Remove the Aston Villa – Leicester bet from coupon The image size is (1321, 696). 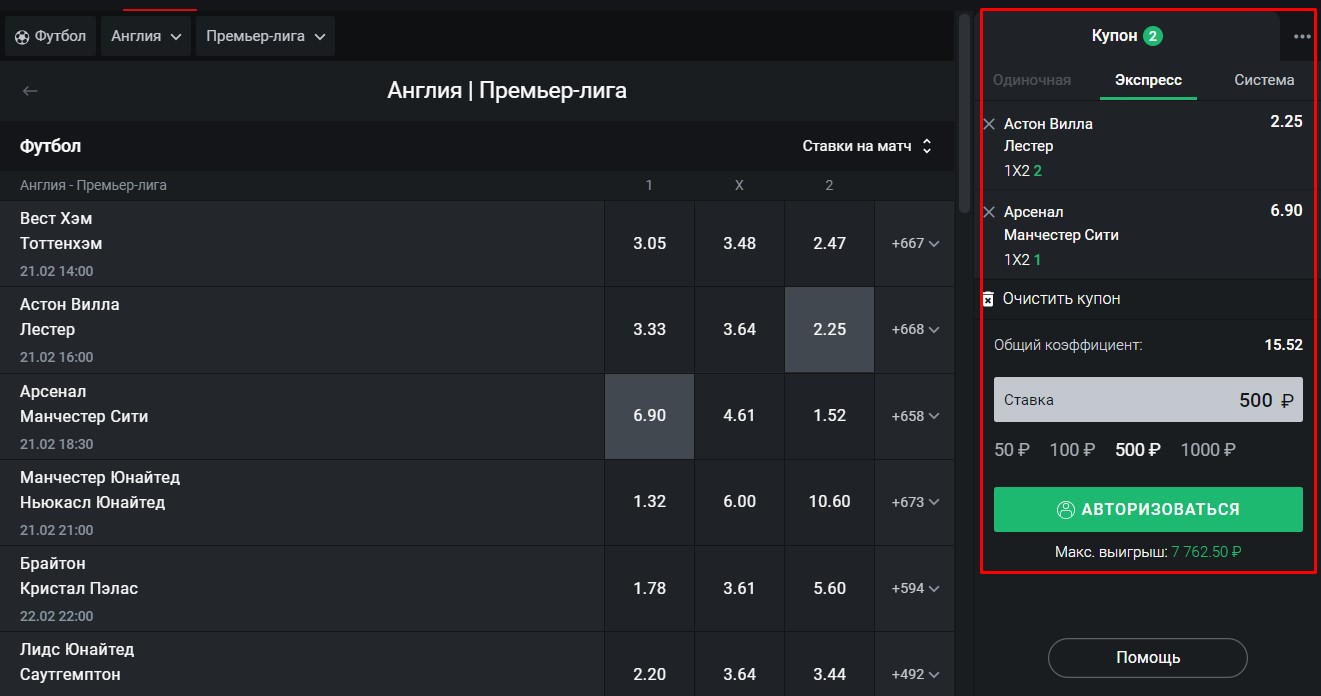point(990,124)
